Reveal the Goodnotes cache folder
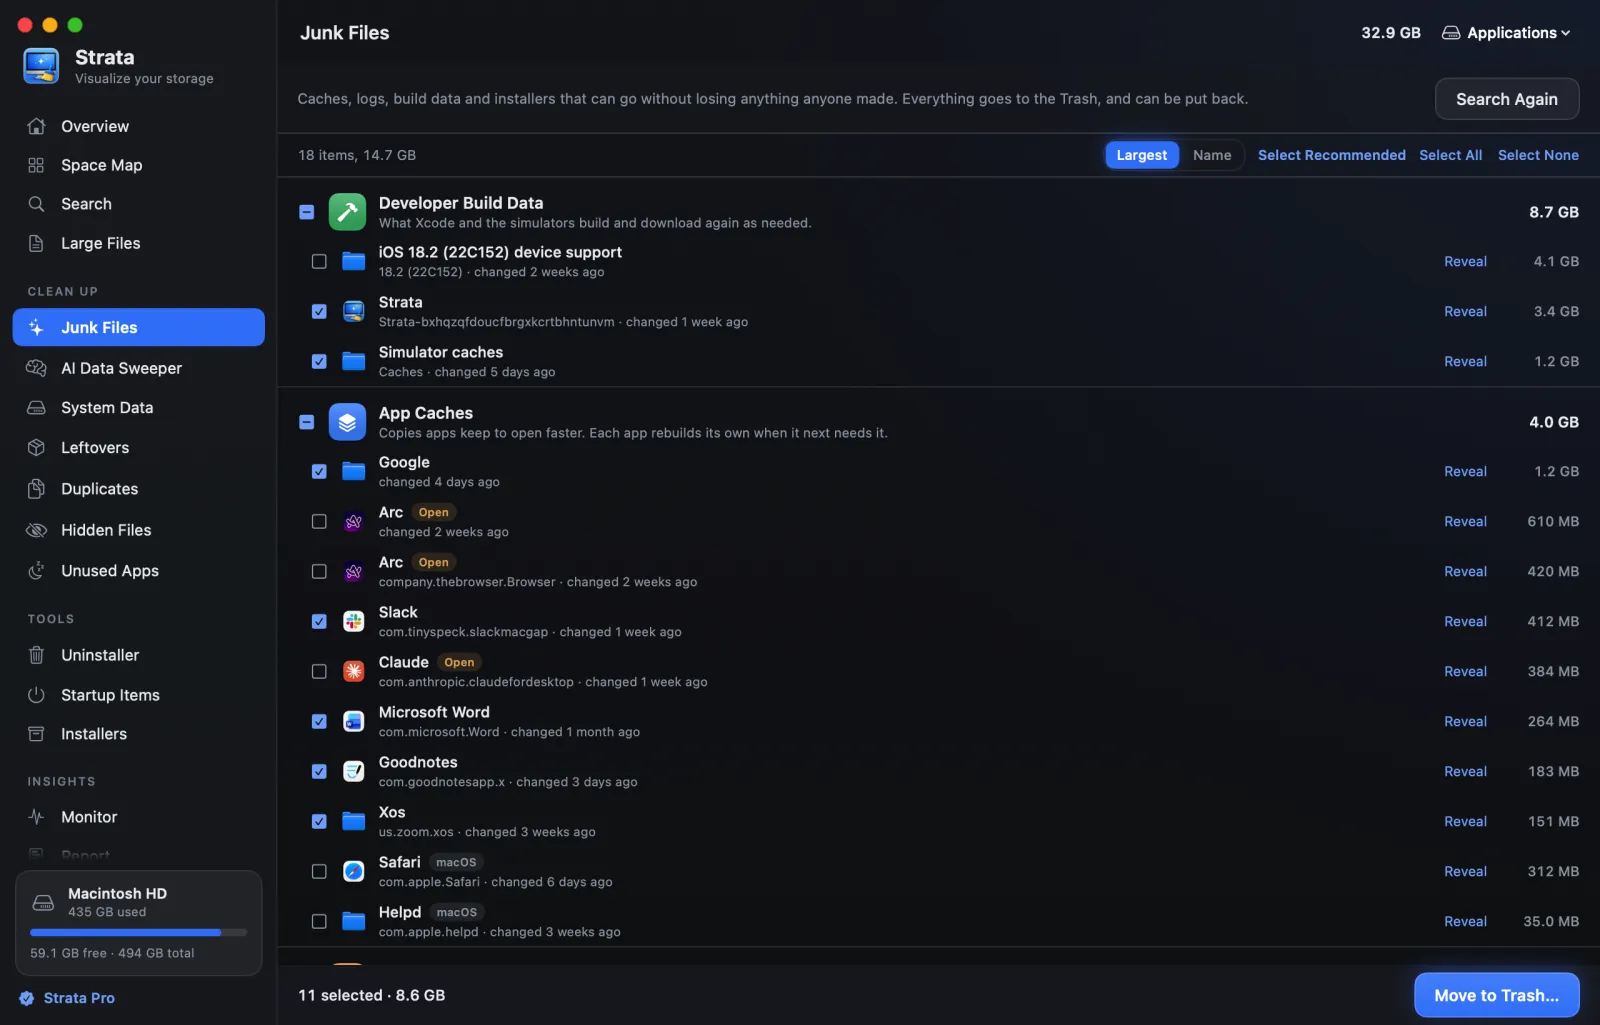Image resolution: width=1600 pixels, height=1025 pixels. (x=1465, y=772)
